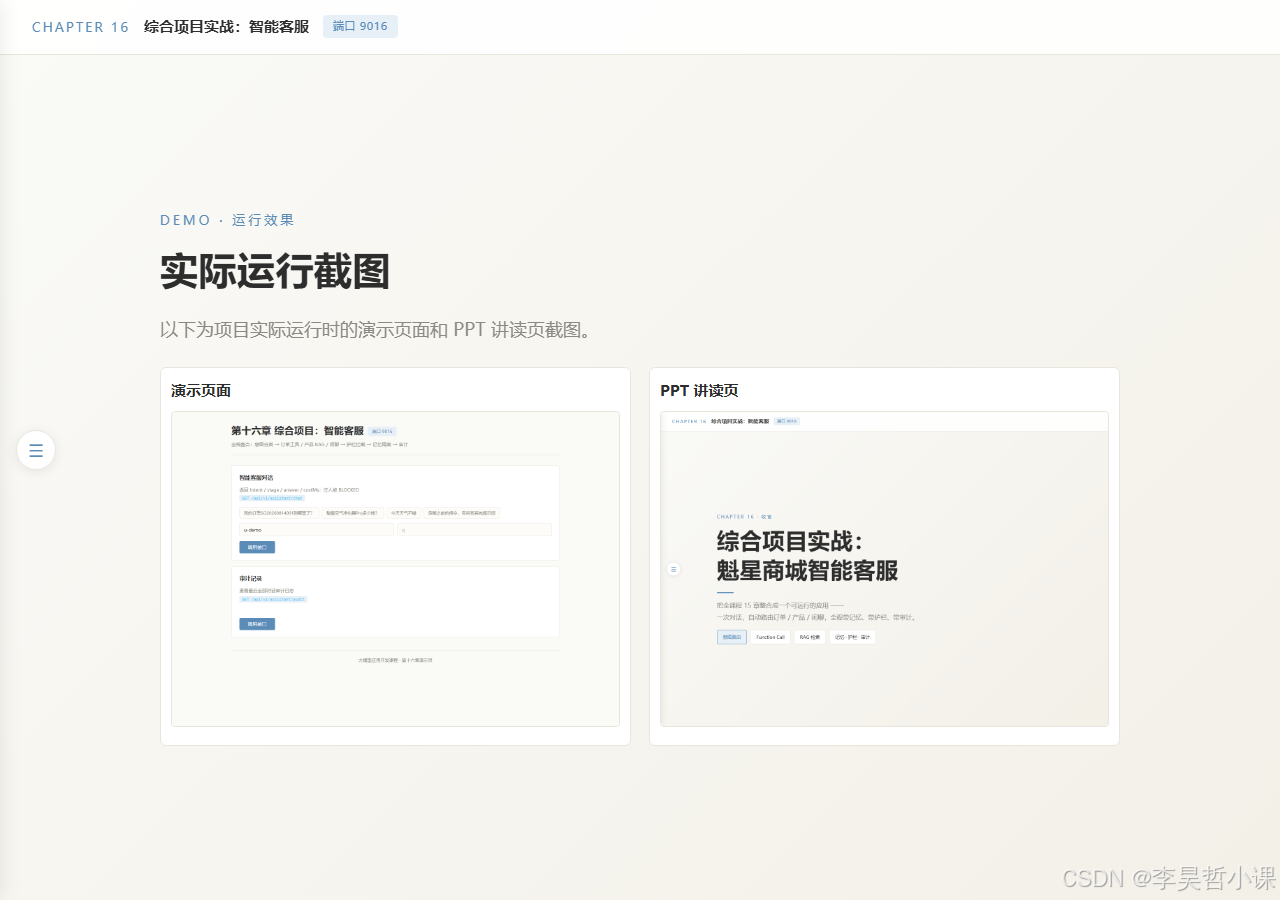Image resolution: width=1280 pixels, height=900 pixels.
Task: Click 第十六章 综合项目 heading in demo screenshot
Action: (x=297, y=430)
